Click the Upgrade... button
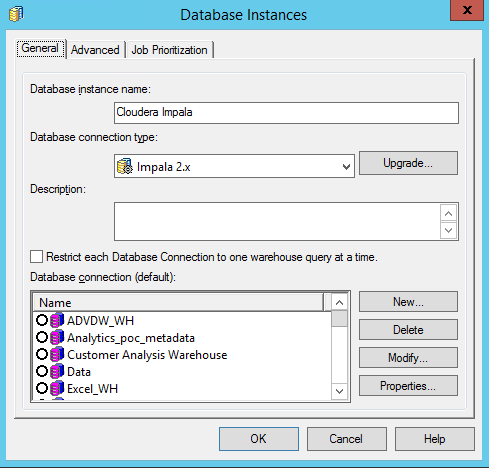 408,163
